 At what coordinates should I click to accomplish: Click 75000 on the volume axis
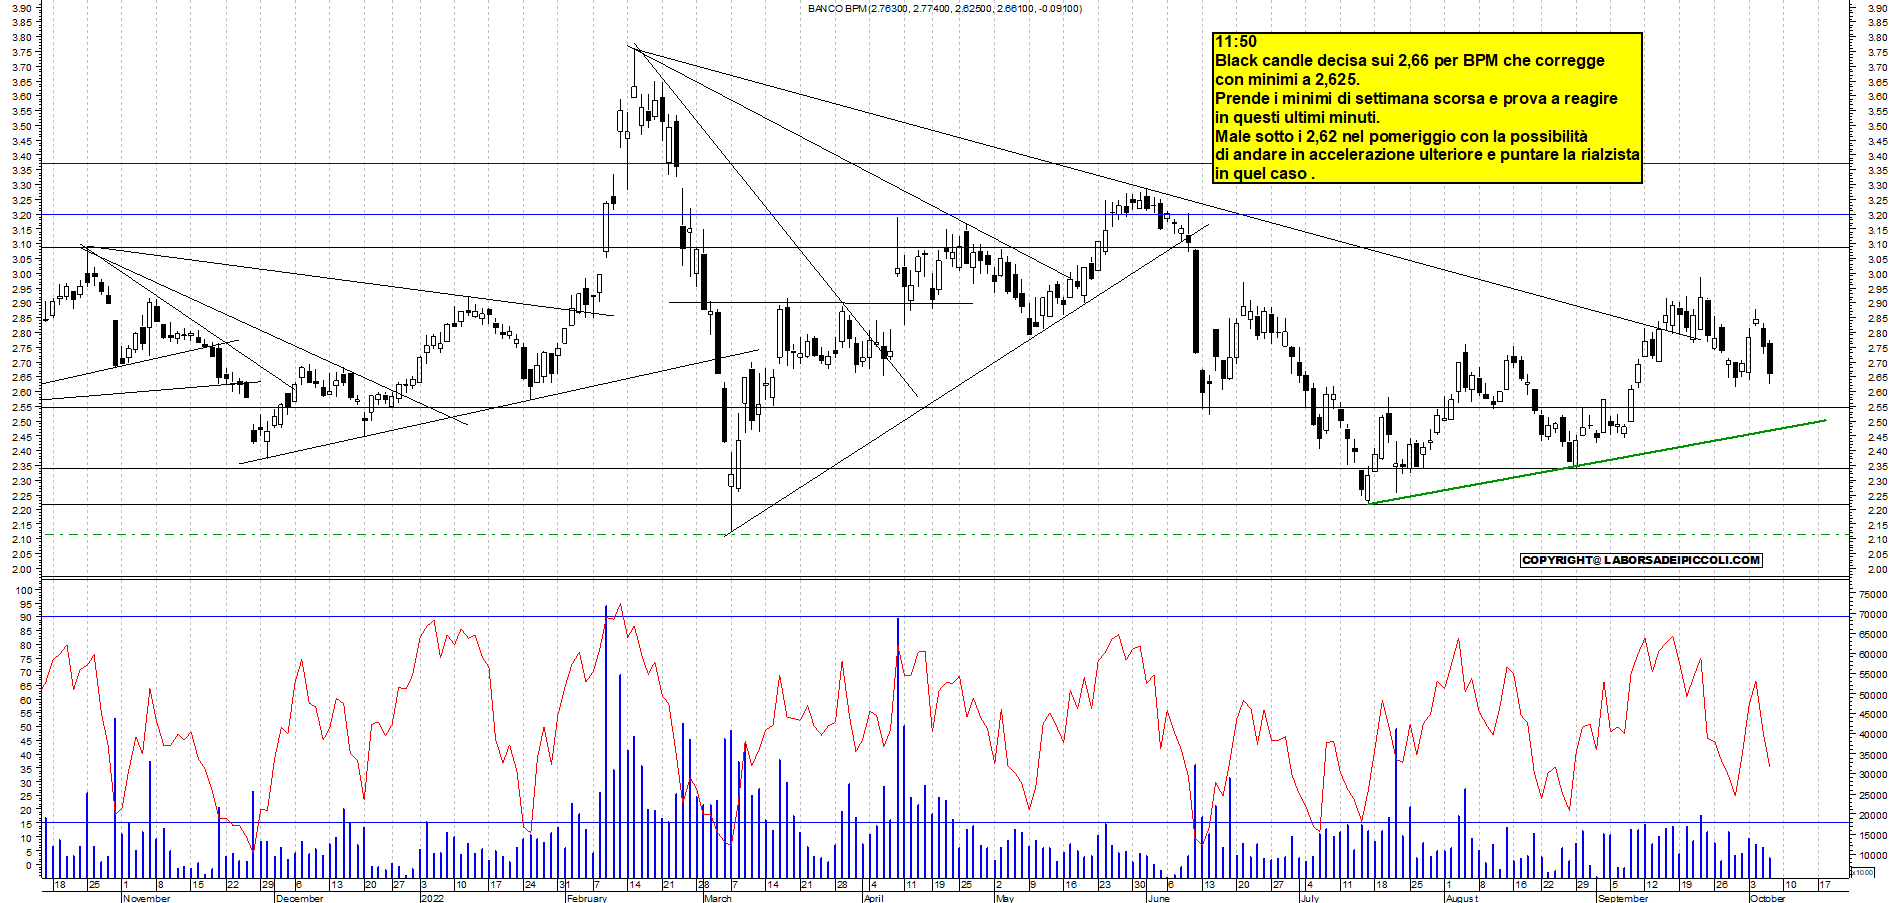click(1873, 595)
